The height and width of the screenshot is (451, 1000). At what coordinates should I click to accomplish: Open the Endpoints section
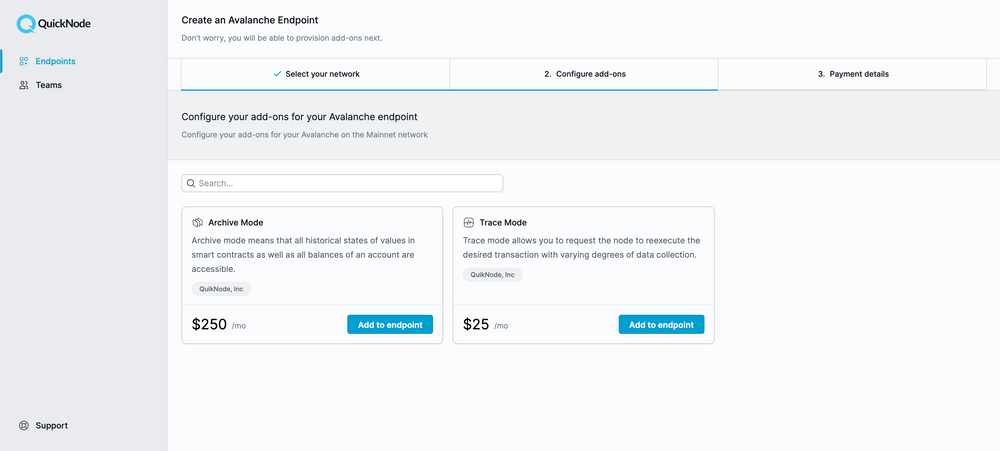point(55,61)
